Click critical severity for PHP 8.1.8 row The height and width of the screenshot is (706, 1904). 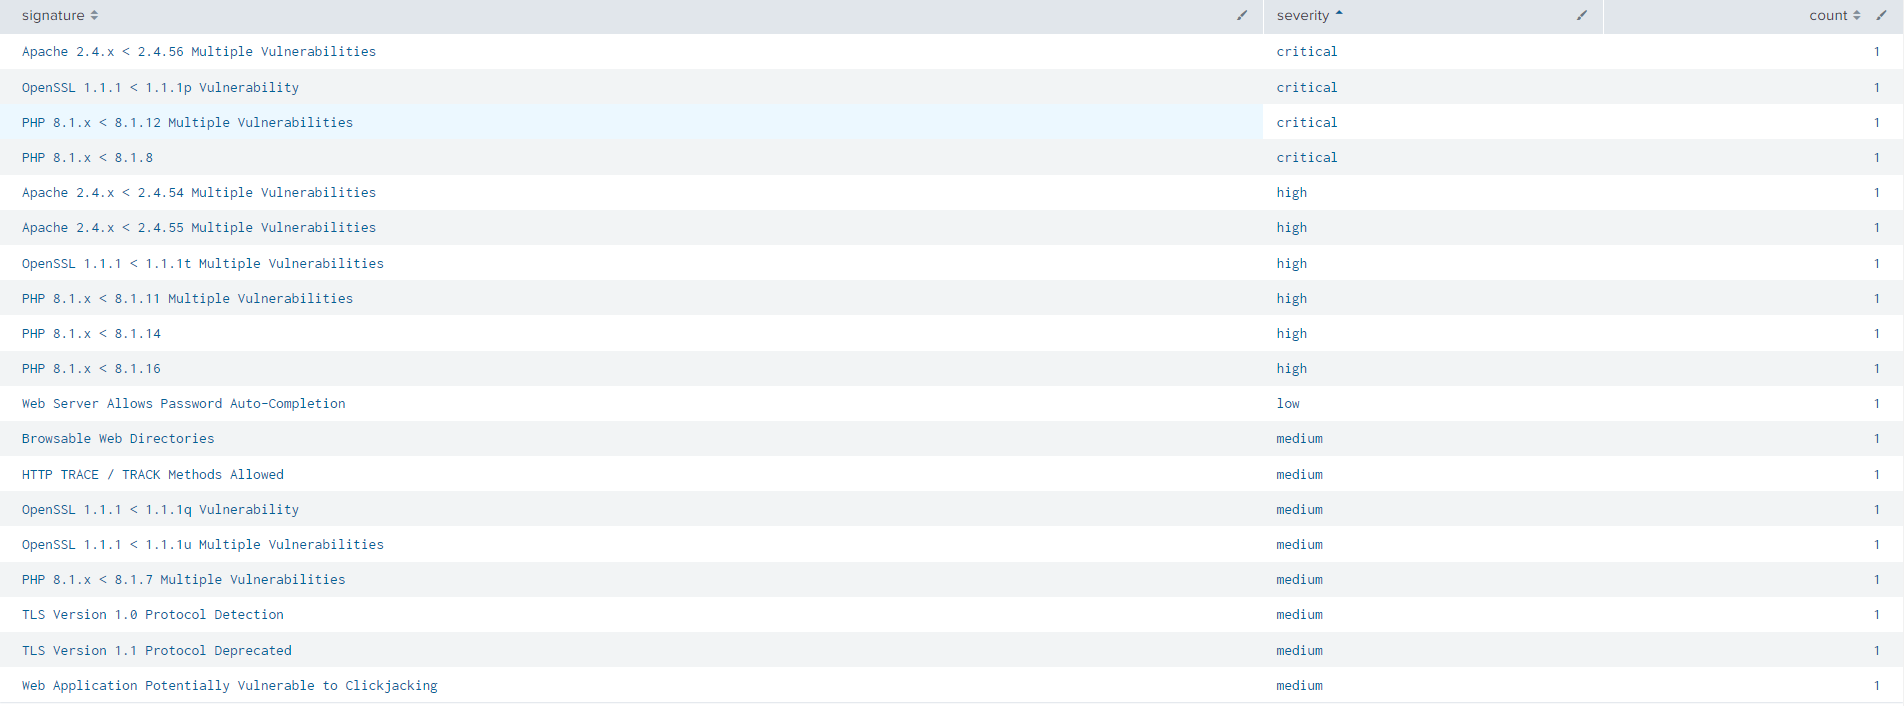click(1307, 158)
